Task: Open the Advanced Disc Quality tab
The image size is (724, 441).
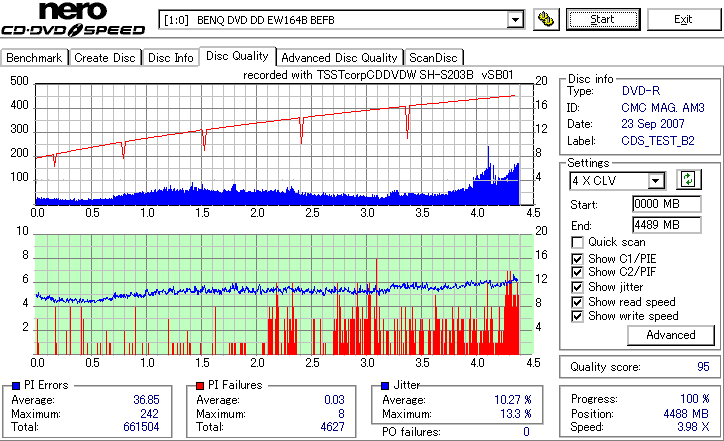Action: point(339,58)
